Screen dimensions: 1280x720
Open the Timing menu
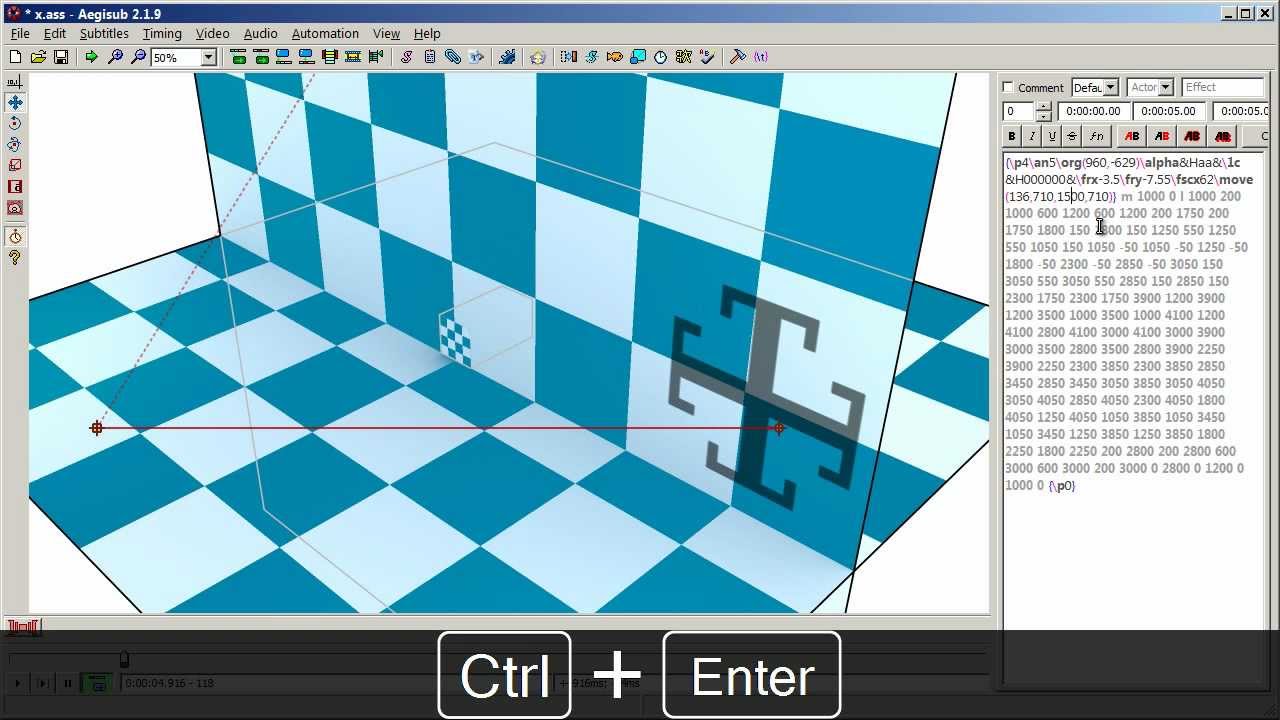pyautogui.click(x=162, y=33)
